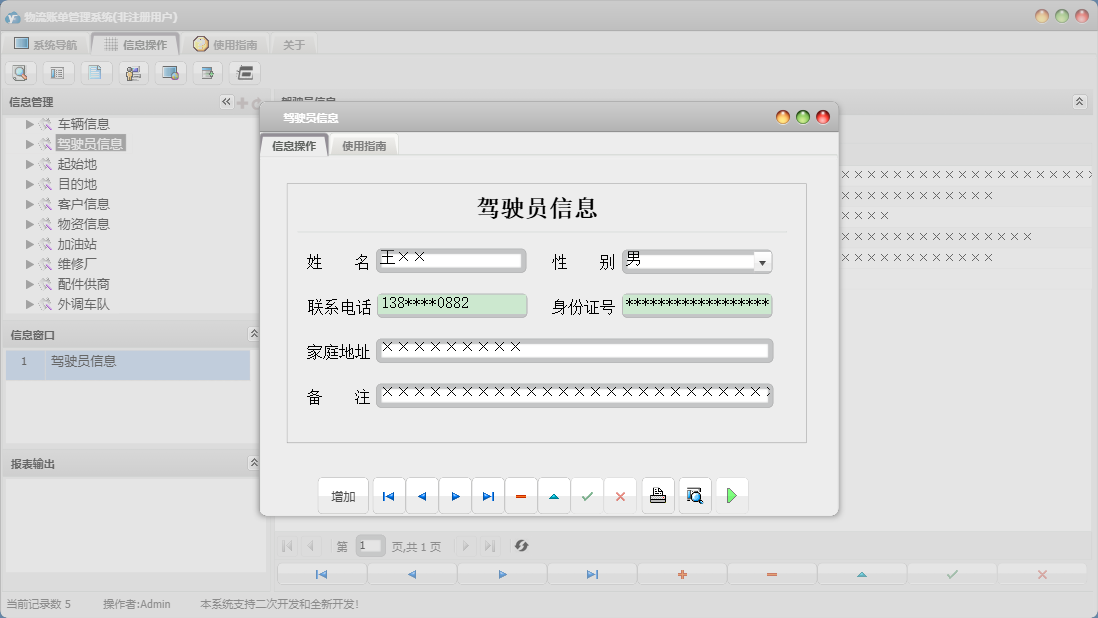
Task: Jump to last record in the driver dialog
Action: pos(488,494)
